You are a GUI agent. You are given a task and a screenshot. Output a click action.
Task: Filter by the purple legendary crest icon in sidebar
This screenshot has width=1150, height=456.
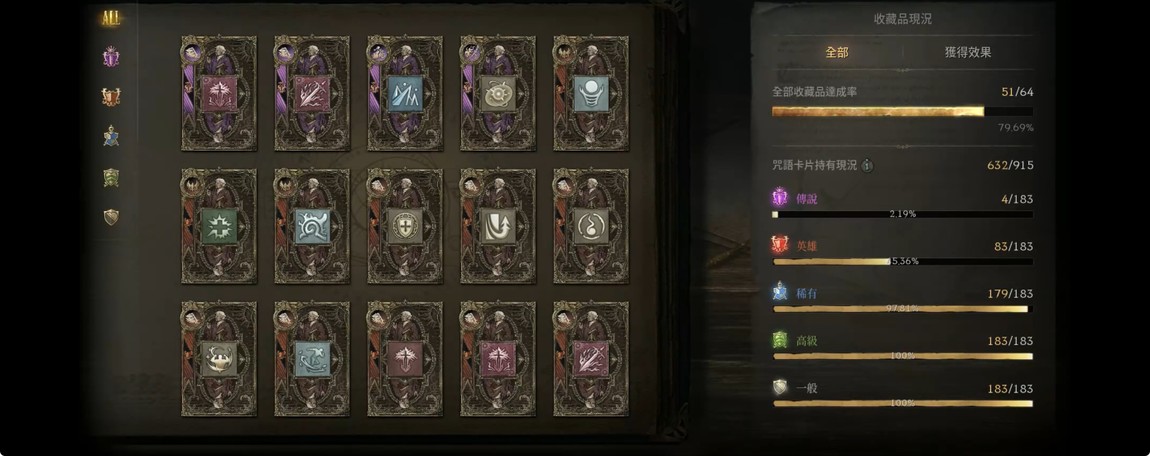click(111, 57)
